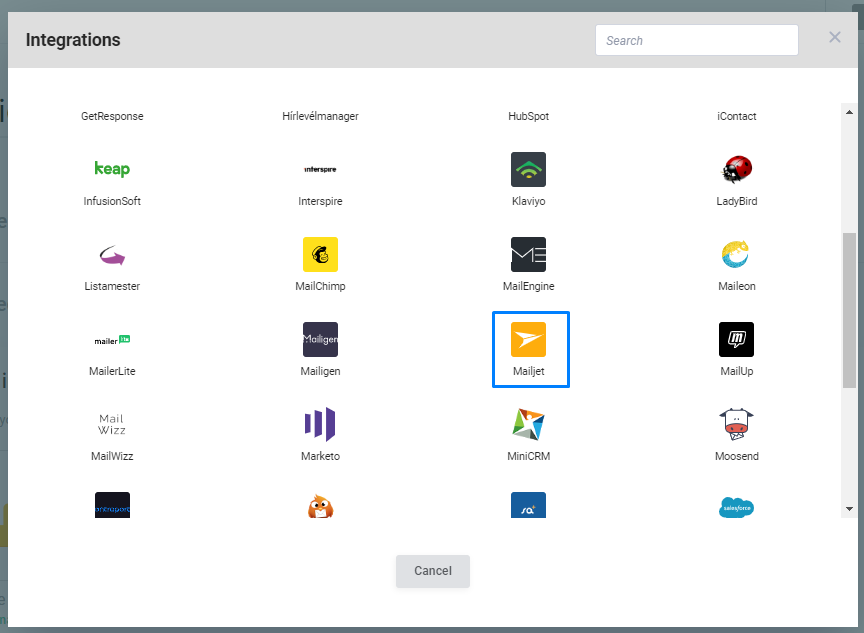This screenshot has height=633, width=864.
Task: Pick the MailerLite logo icon
Action: pos(112,340)
